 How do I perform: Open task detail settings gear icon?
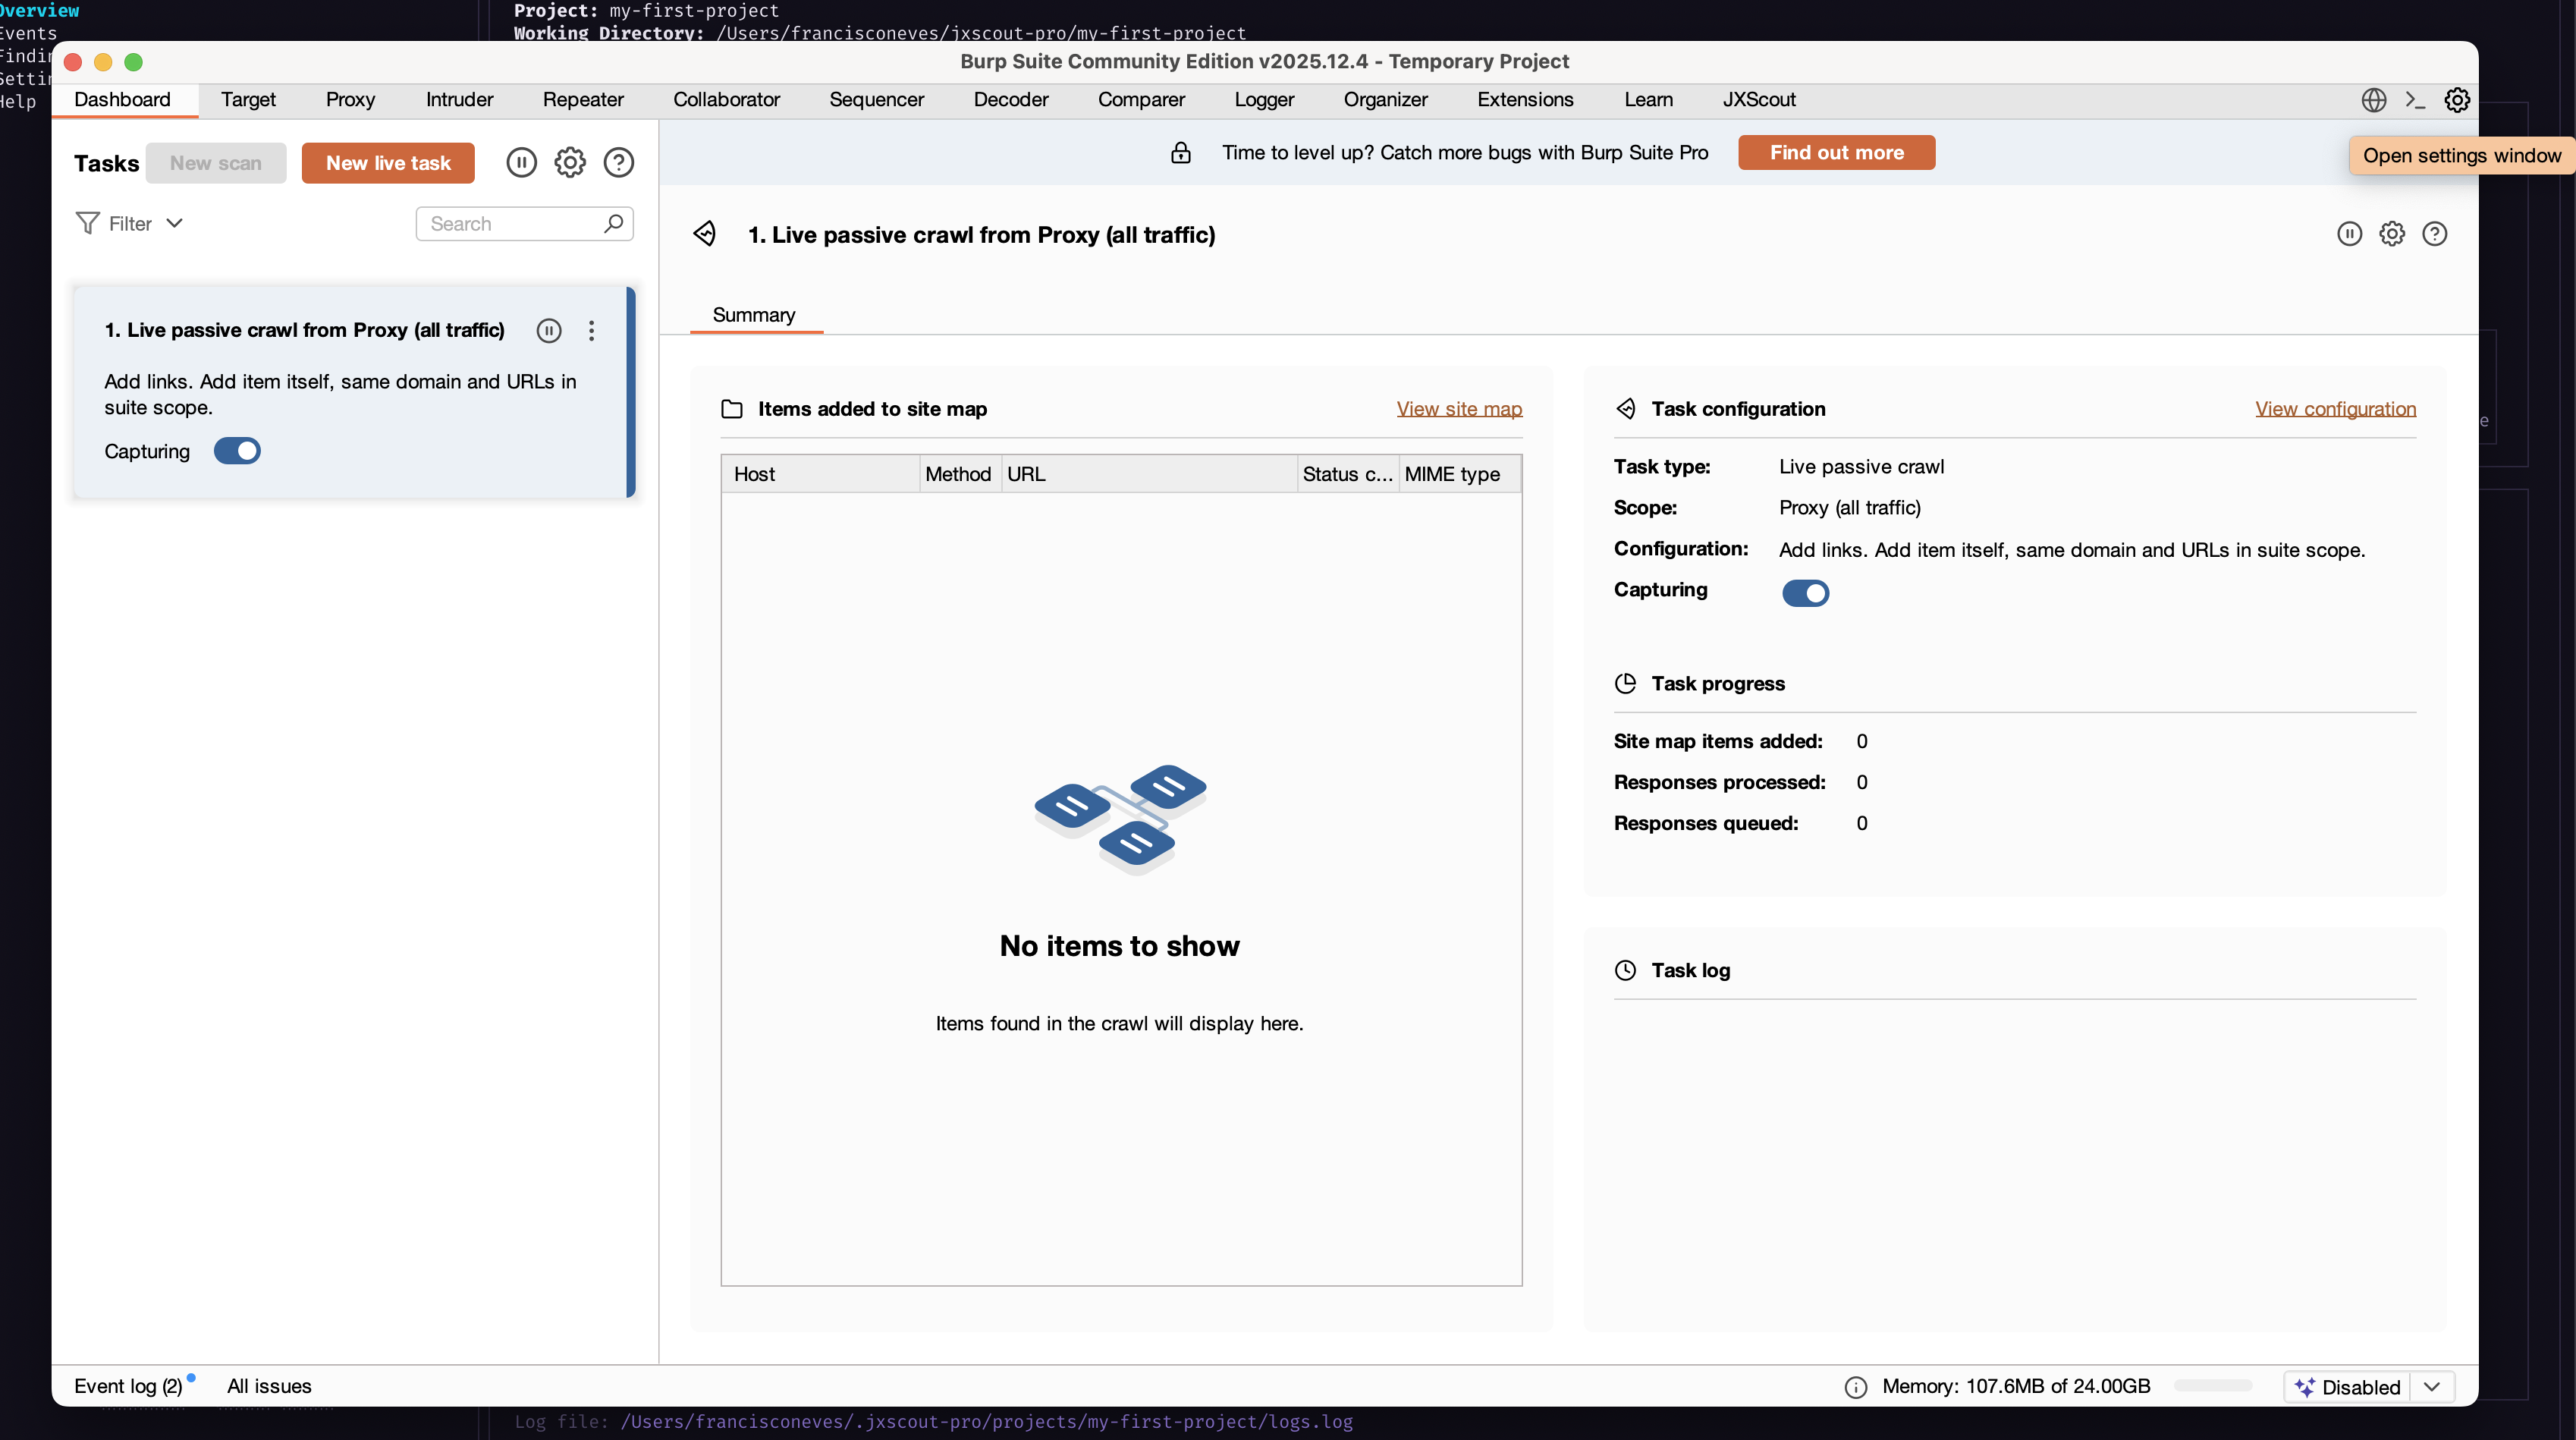tap(2392, 234)
